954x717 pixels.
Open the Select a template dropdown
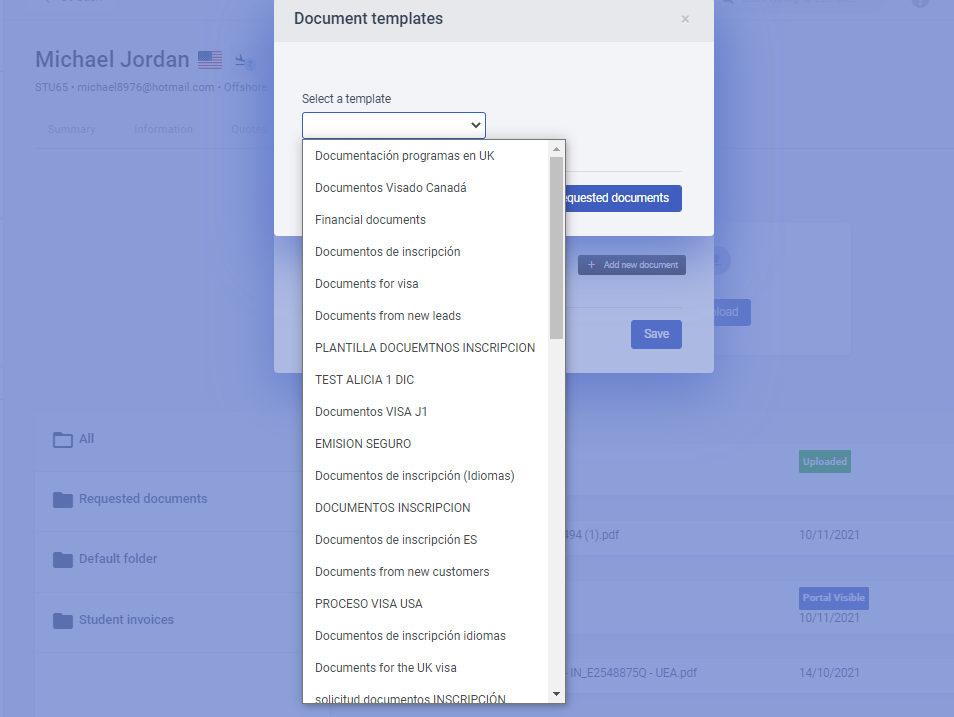[394, 125]
